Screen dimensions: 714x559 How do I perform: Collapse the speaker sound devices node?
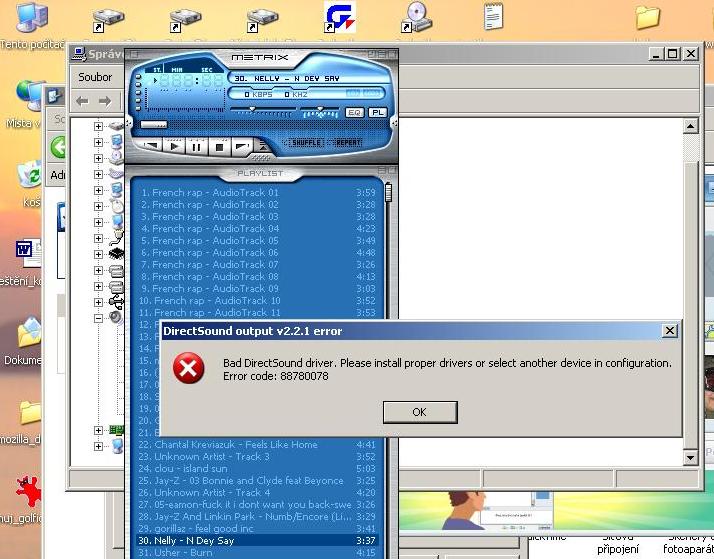(98, 318)
